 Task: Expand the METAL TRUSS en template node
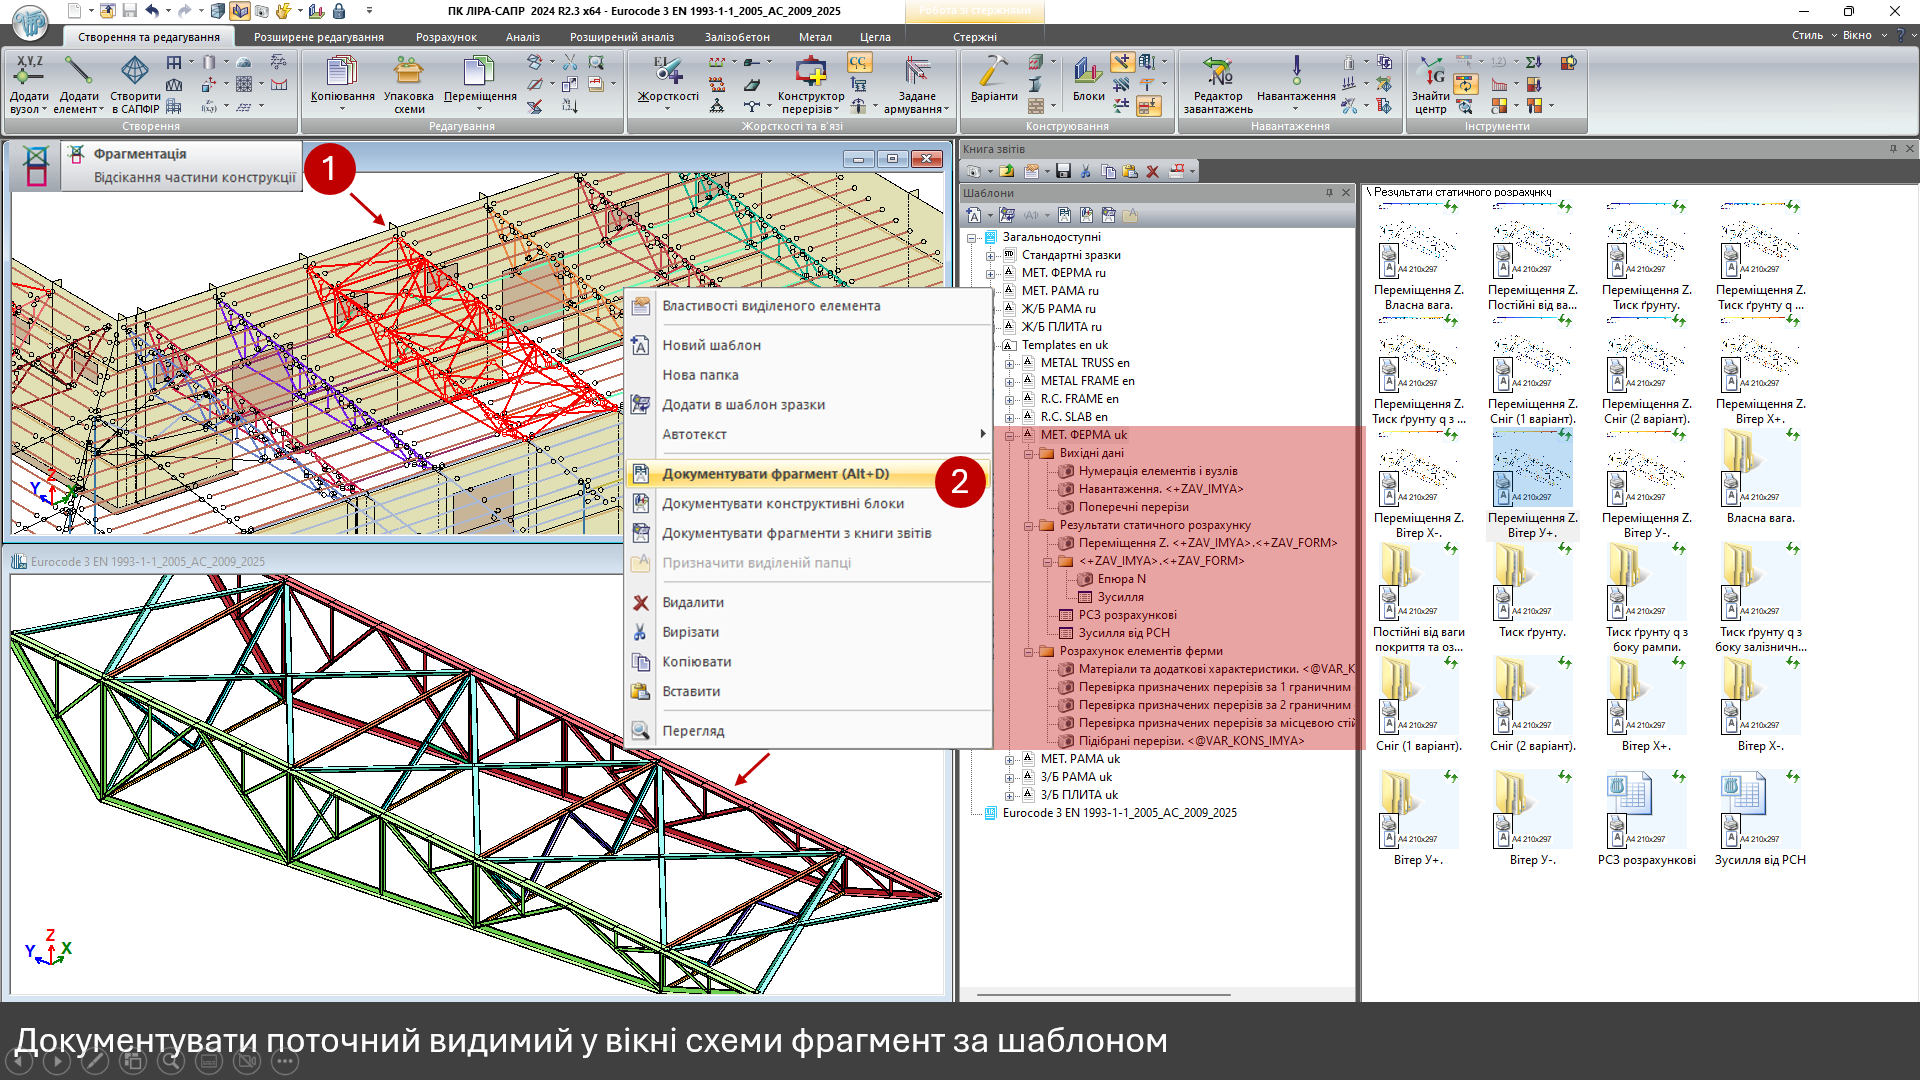[x=1009, y=363]
